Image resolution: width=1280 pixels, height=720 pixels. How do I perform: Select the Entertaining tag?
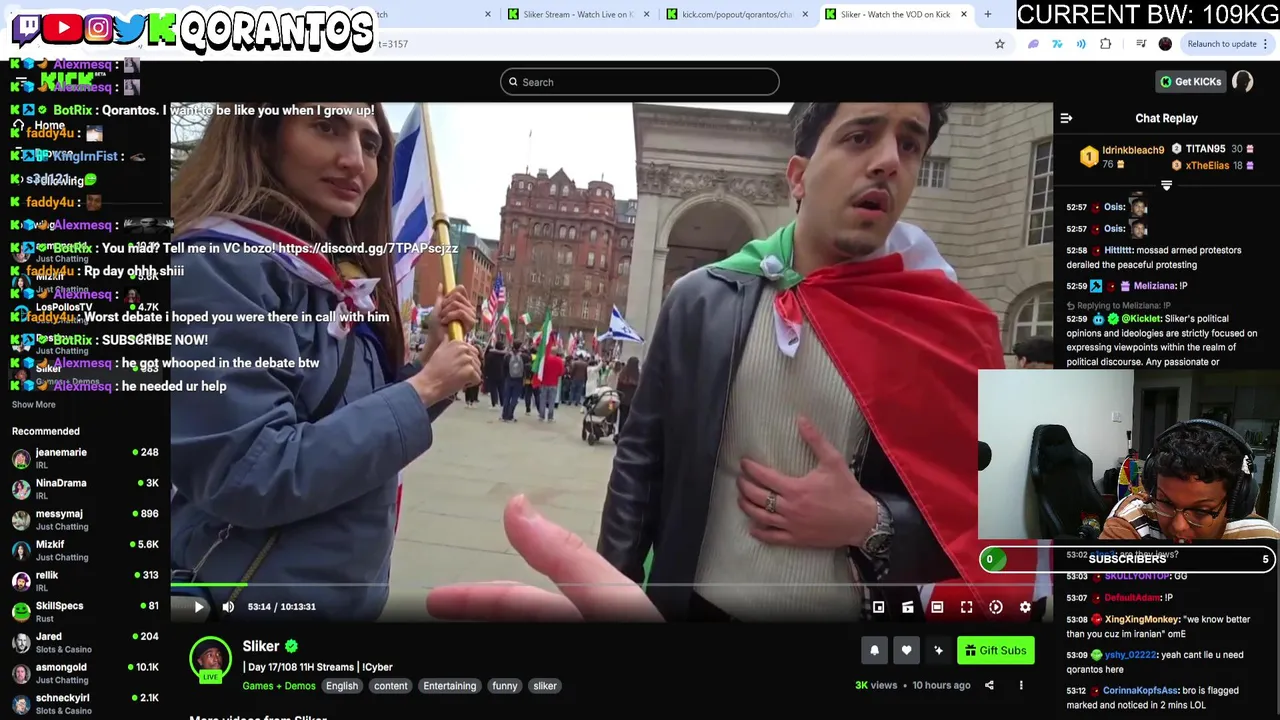tap(450, 686)
